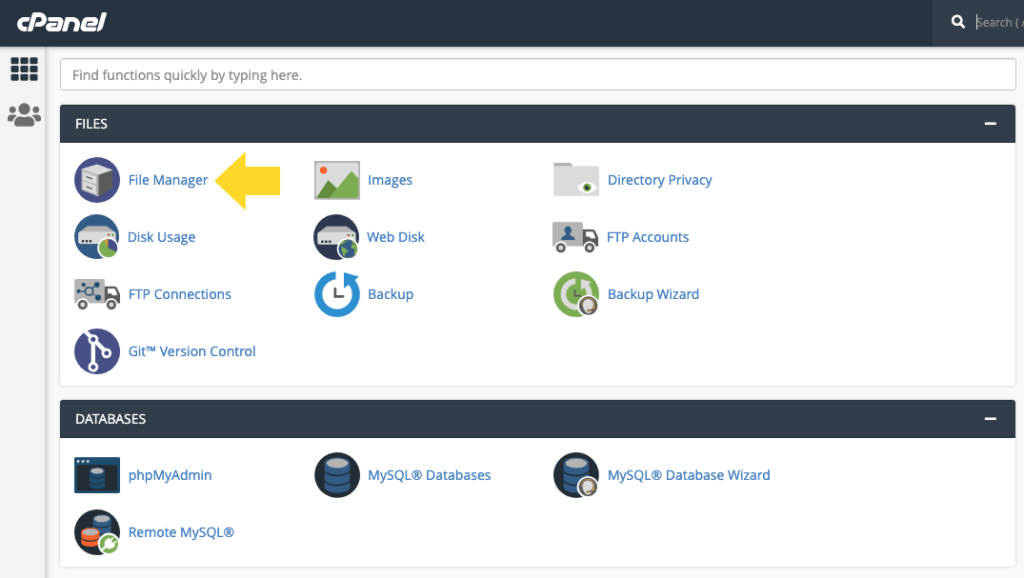Open the User Manager people icon
Screen dimensions: 1024x578
pos(24,115)
